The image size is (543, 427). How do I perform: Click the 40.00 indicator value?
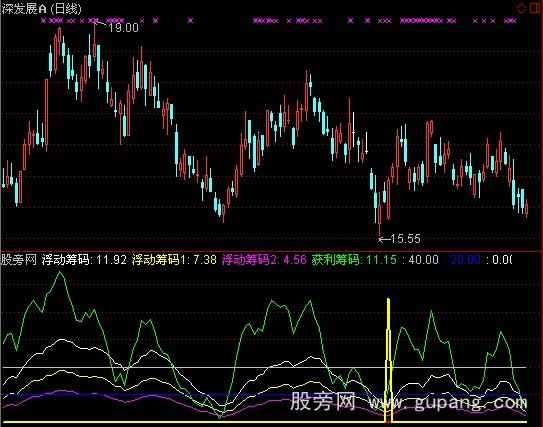[x=423, y=259]
